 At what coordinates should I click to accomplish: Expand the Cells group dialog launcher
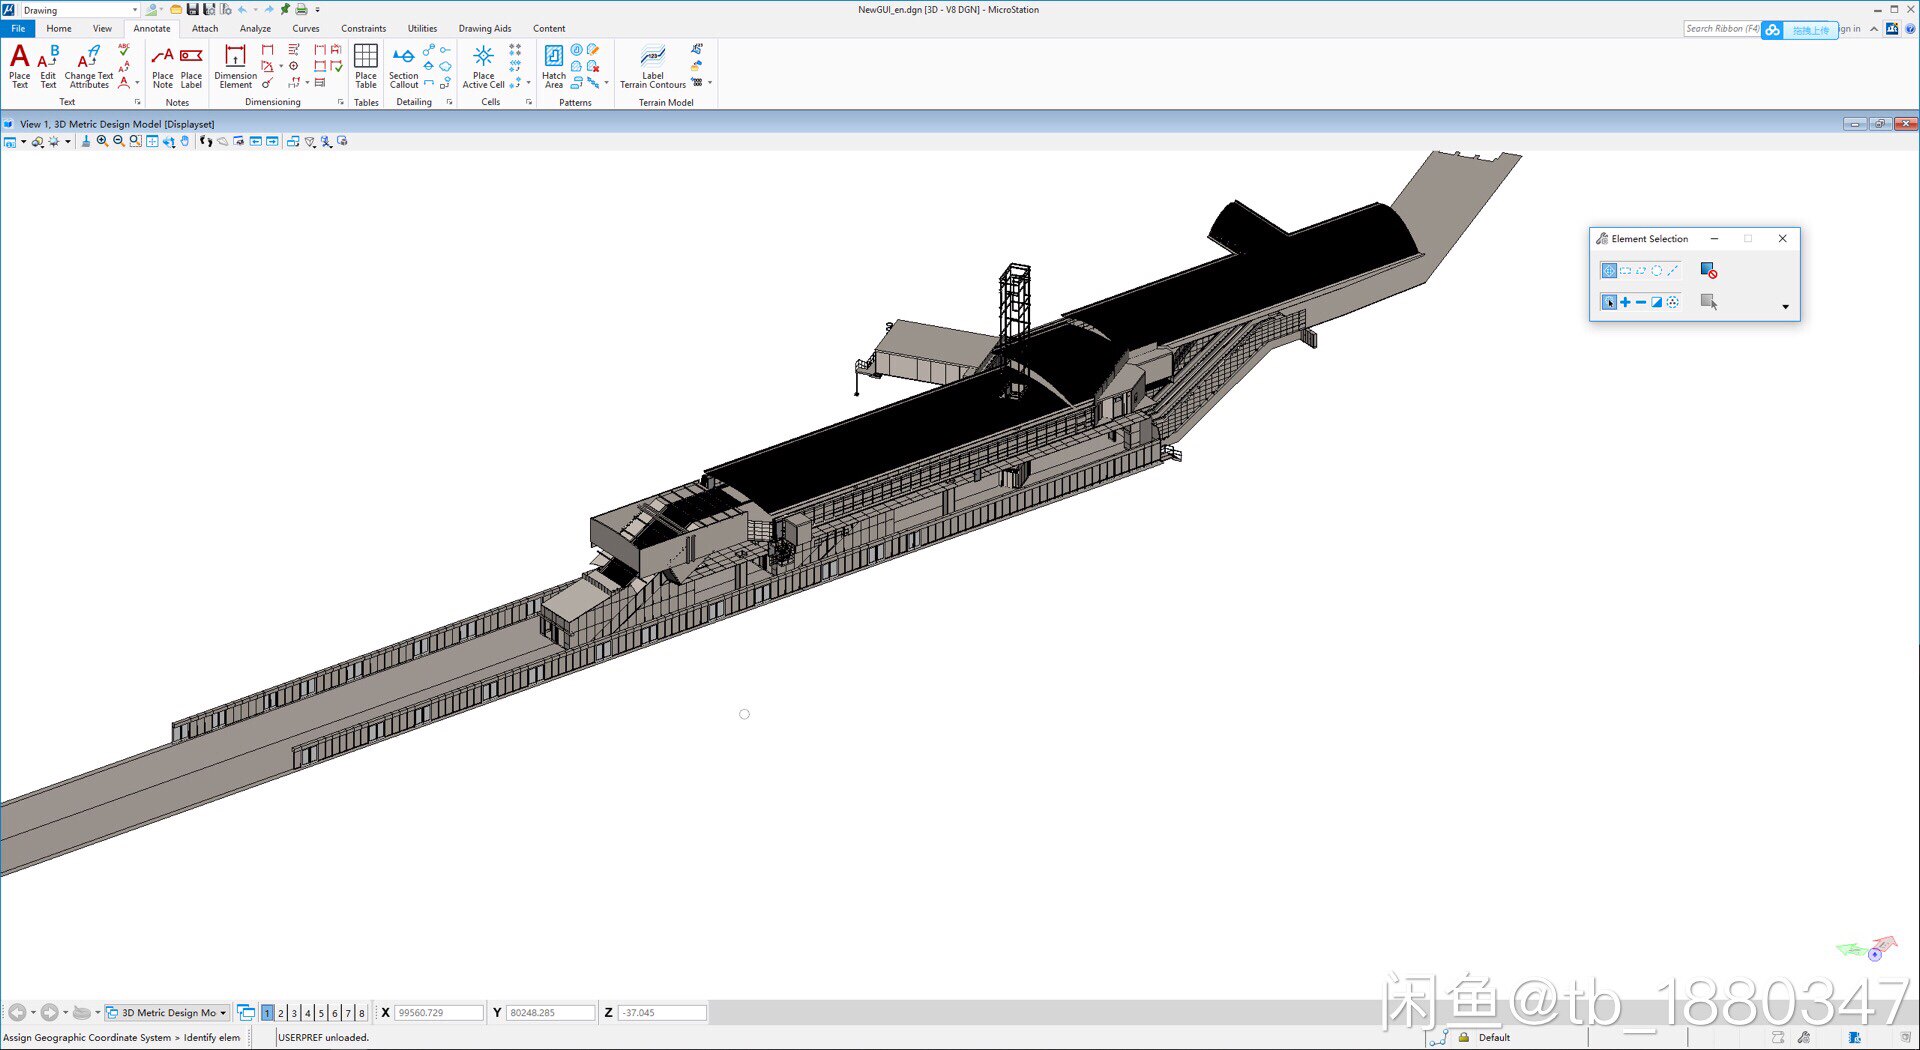[529, 102]
